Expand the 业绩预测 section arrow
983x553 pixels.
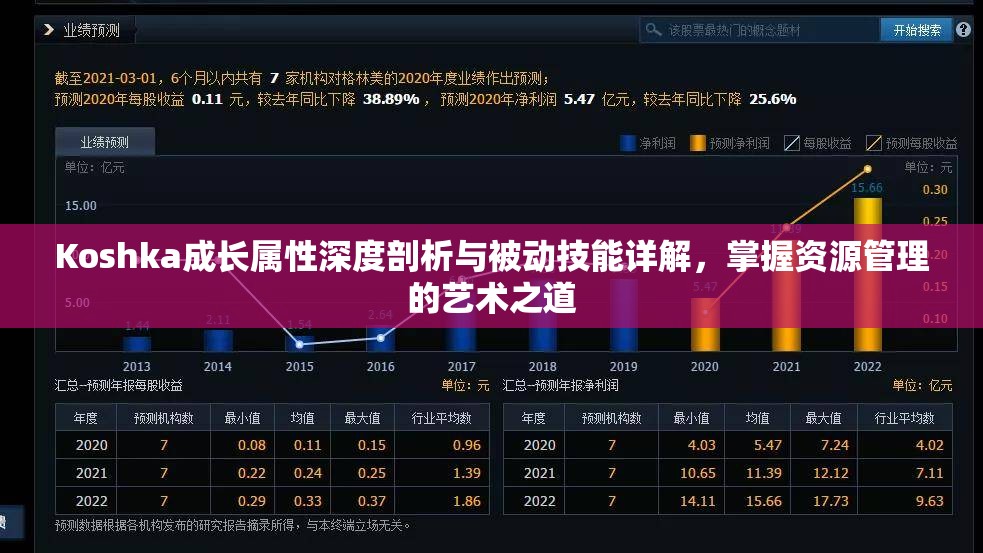pos(48,29)
